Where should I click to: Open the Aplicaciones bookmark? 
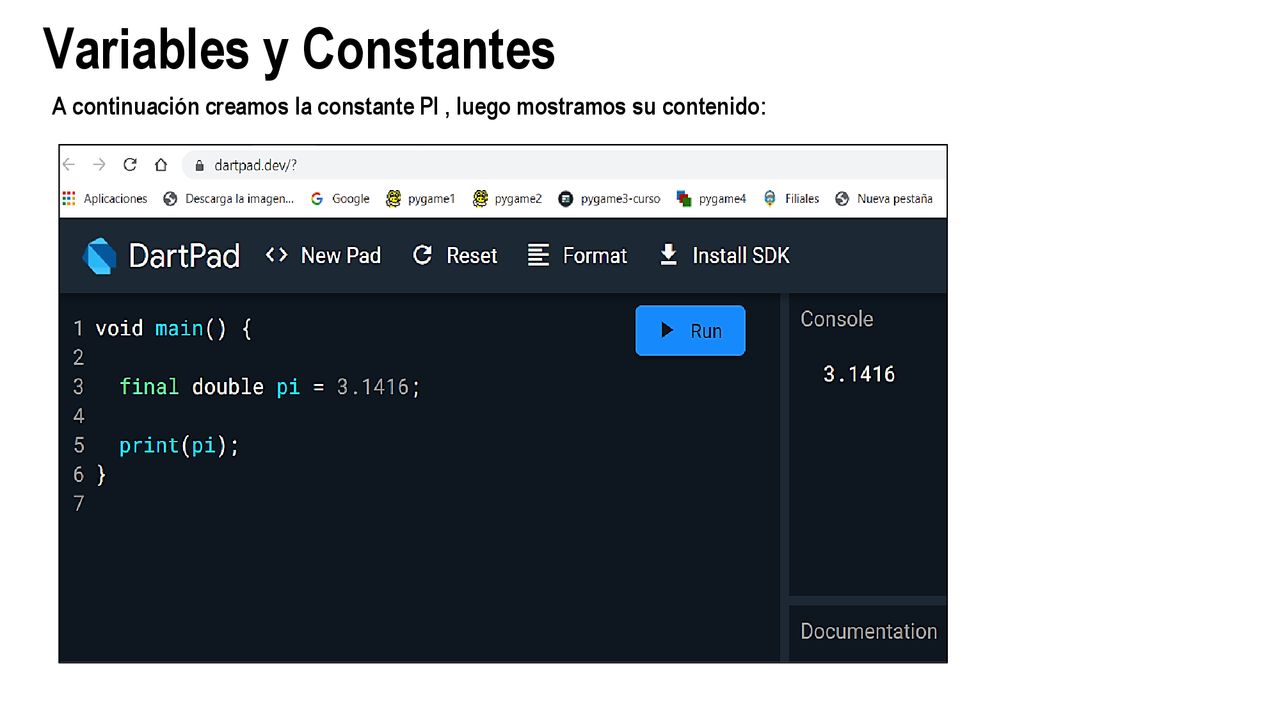coord(105,199)
